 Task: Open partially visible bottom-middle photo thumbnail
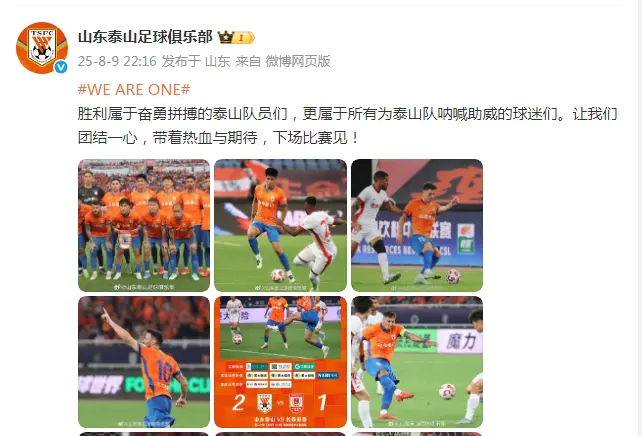[280, 434]
